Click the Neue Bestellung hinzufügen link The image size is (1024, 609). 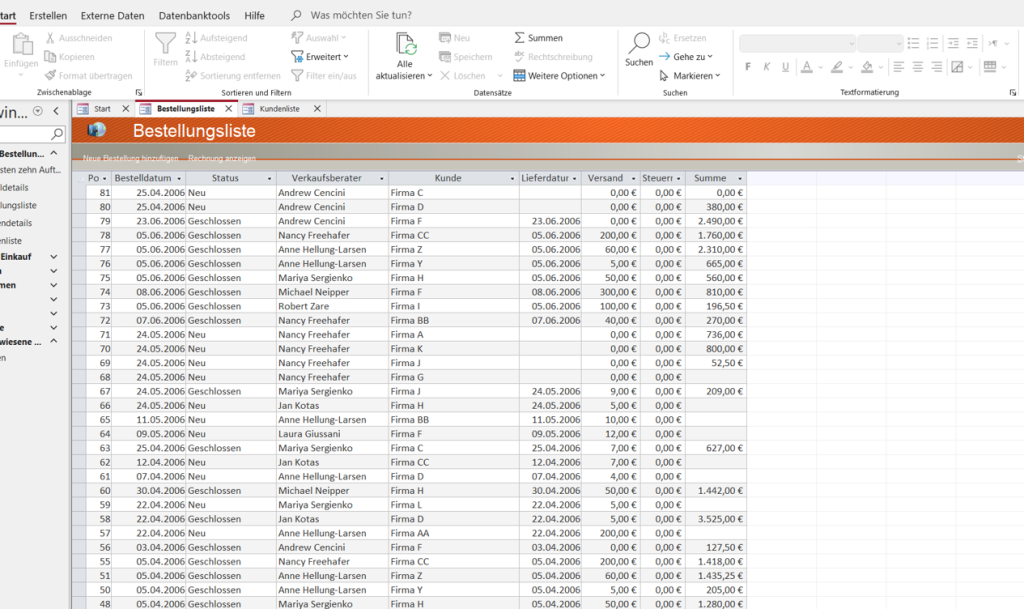coord(130,158)
